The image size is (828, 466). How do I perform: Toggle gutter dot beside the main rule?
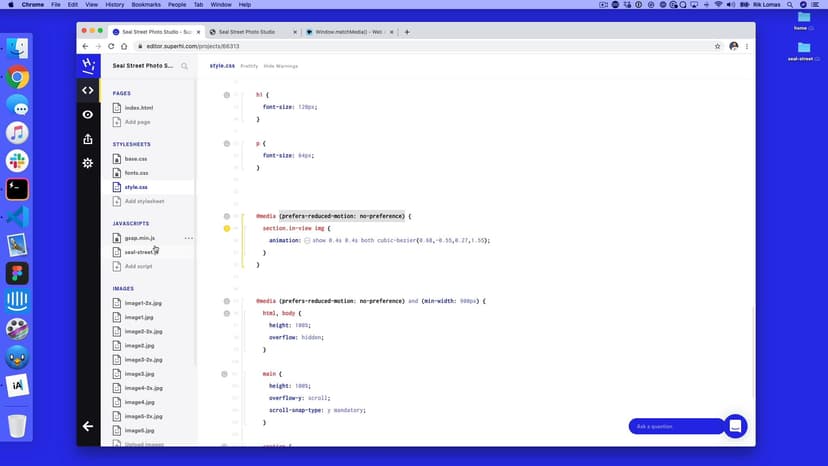point(227,374)
